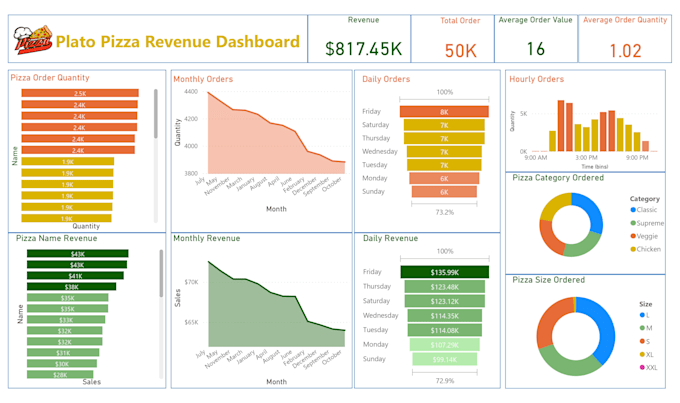Click the Daily Orders chart title

pos(386,79)
